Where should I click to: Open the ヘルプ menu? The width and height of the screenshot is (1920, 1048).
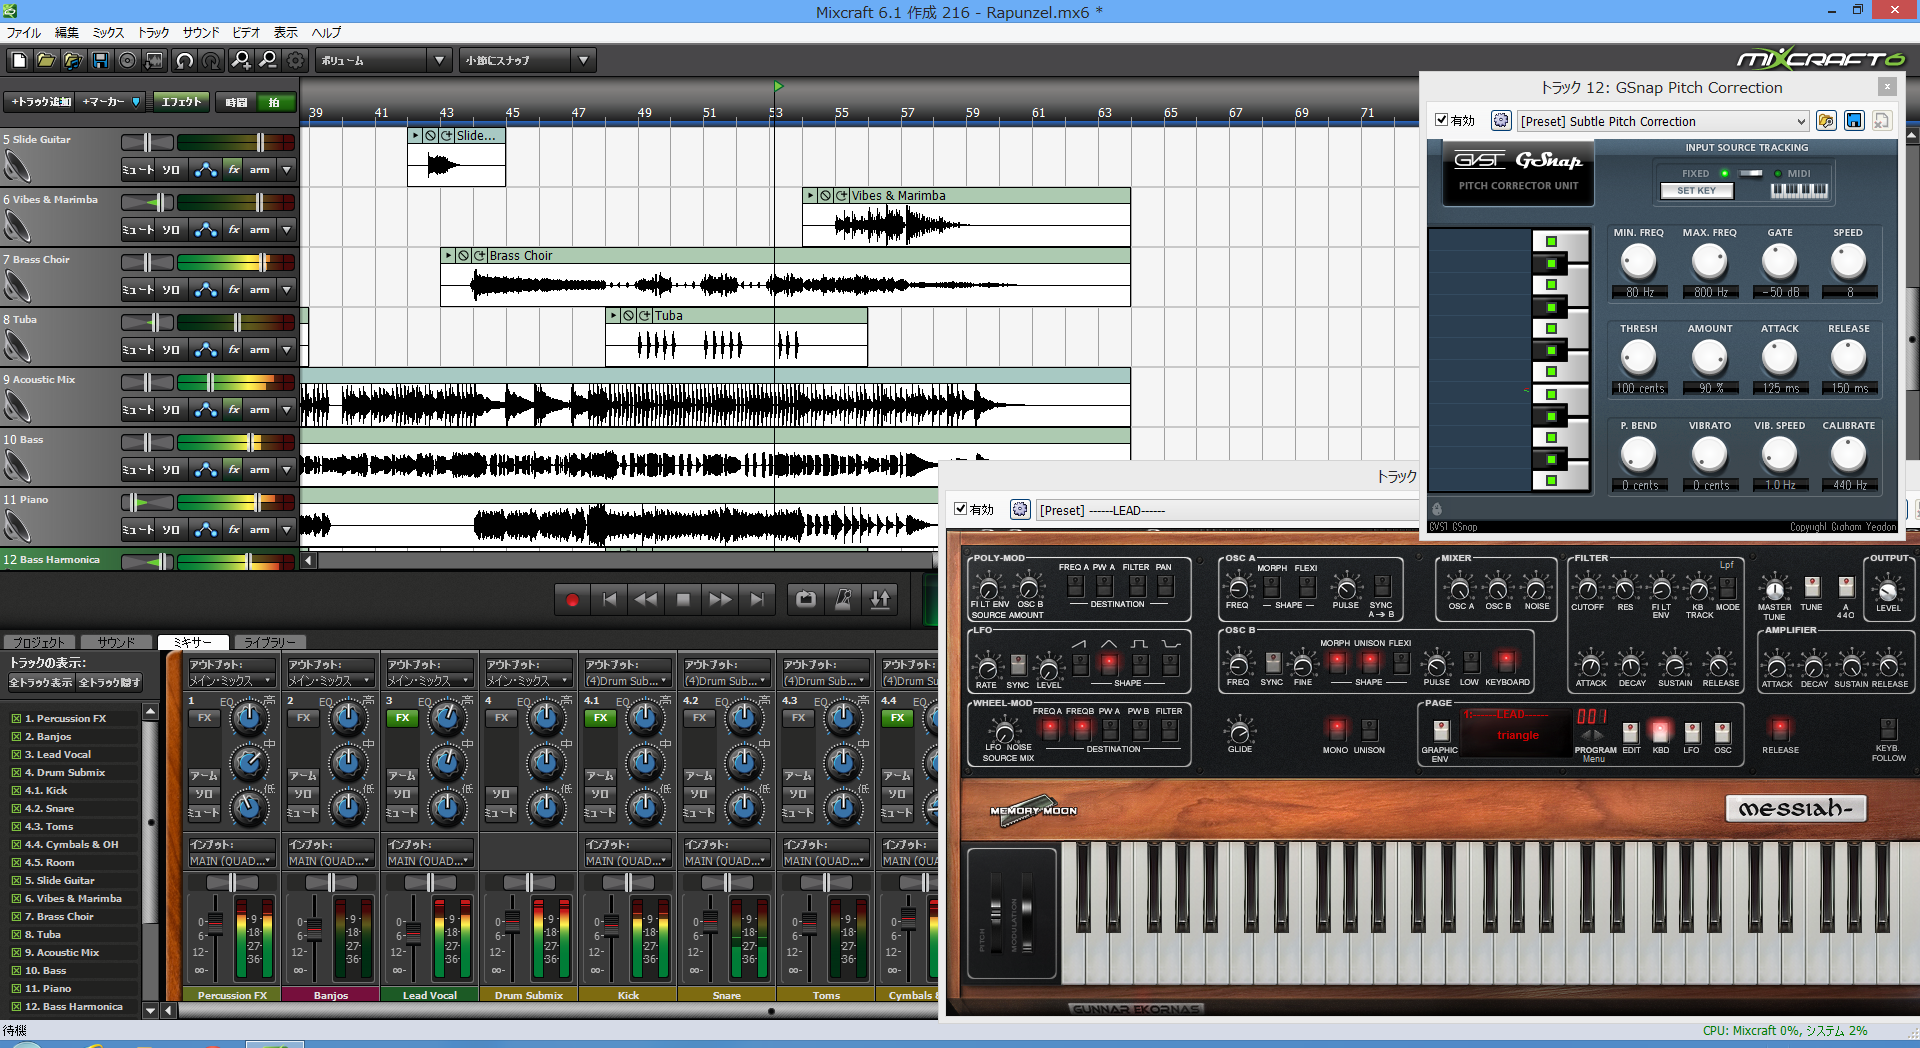point(326,33)
